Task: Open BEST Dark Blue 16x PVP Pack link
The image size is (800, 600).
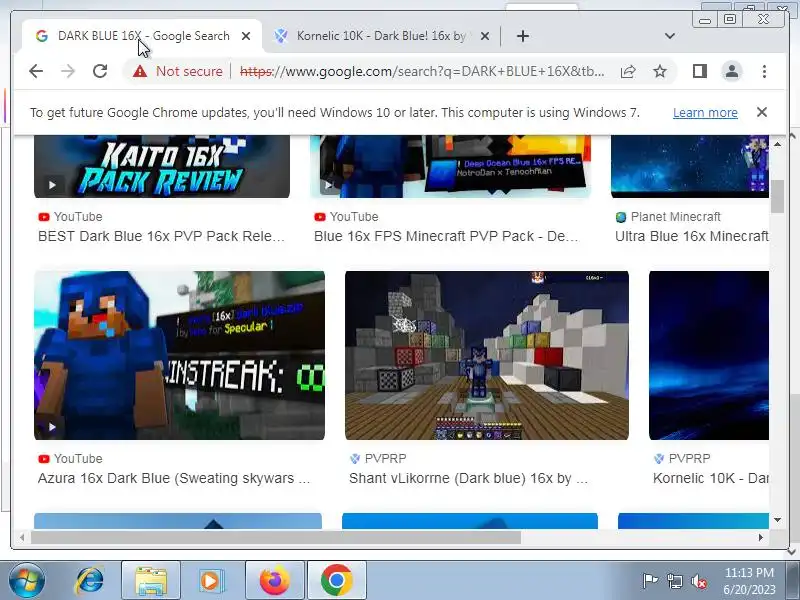Action: 161,236
